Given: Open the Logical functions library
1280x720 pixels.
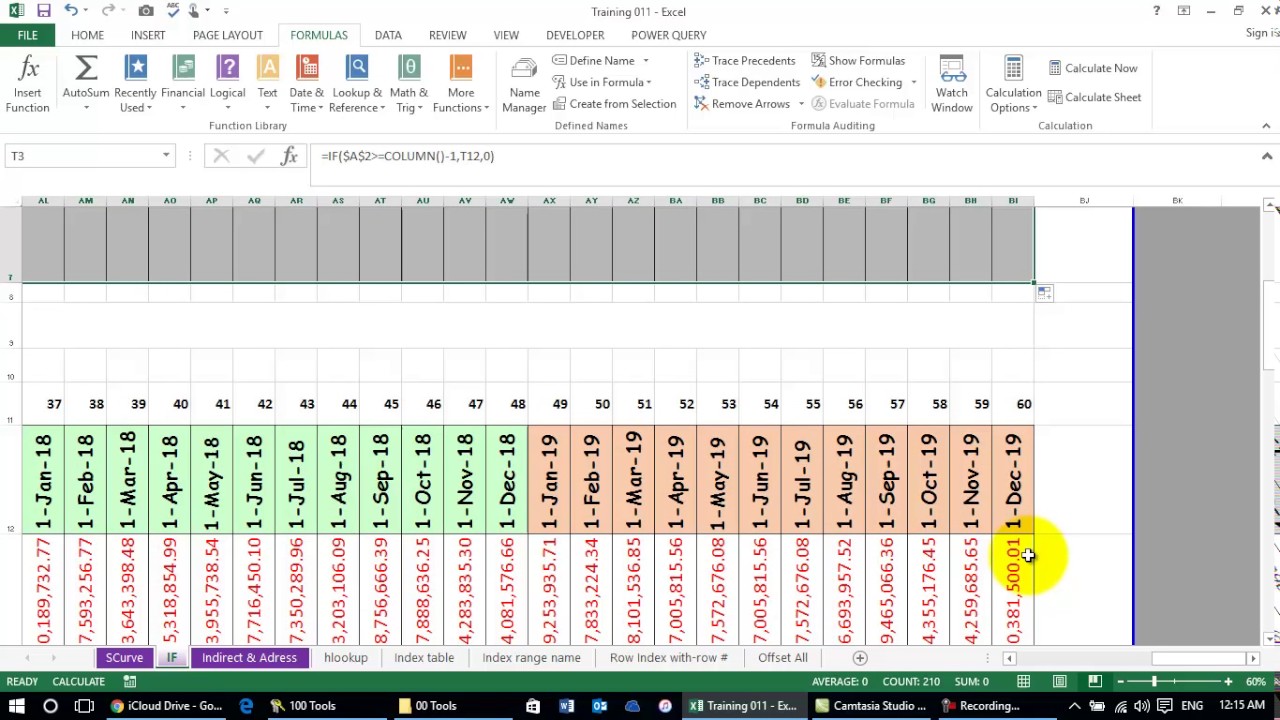Looking at the screenshot, I should (x=227, y=83).
